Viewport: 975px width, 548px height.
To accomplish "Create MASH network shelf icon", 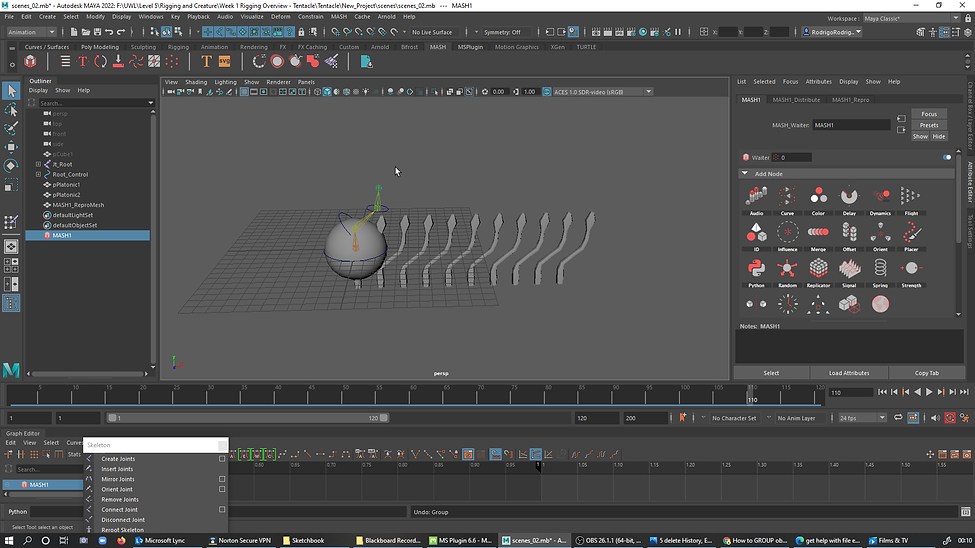I will pos(30,62).
